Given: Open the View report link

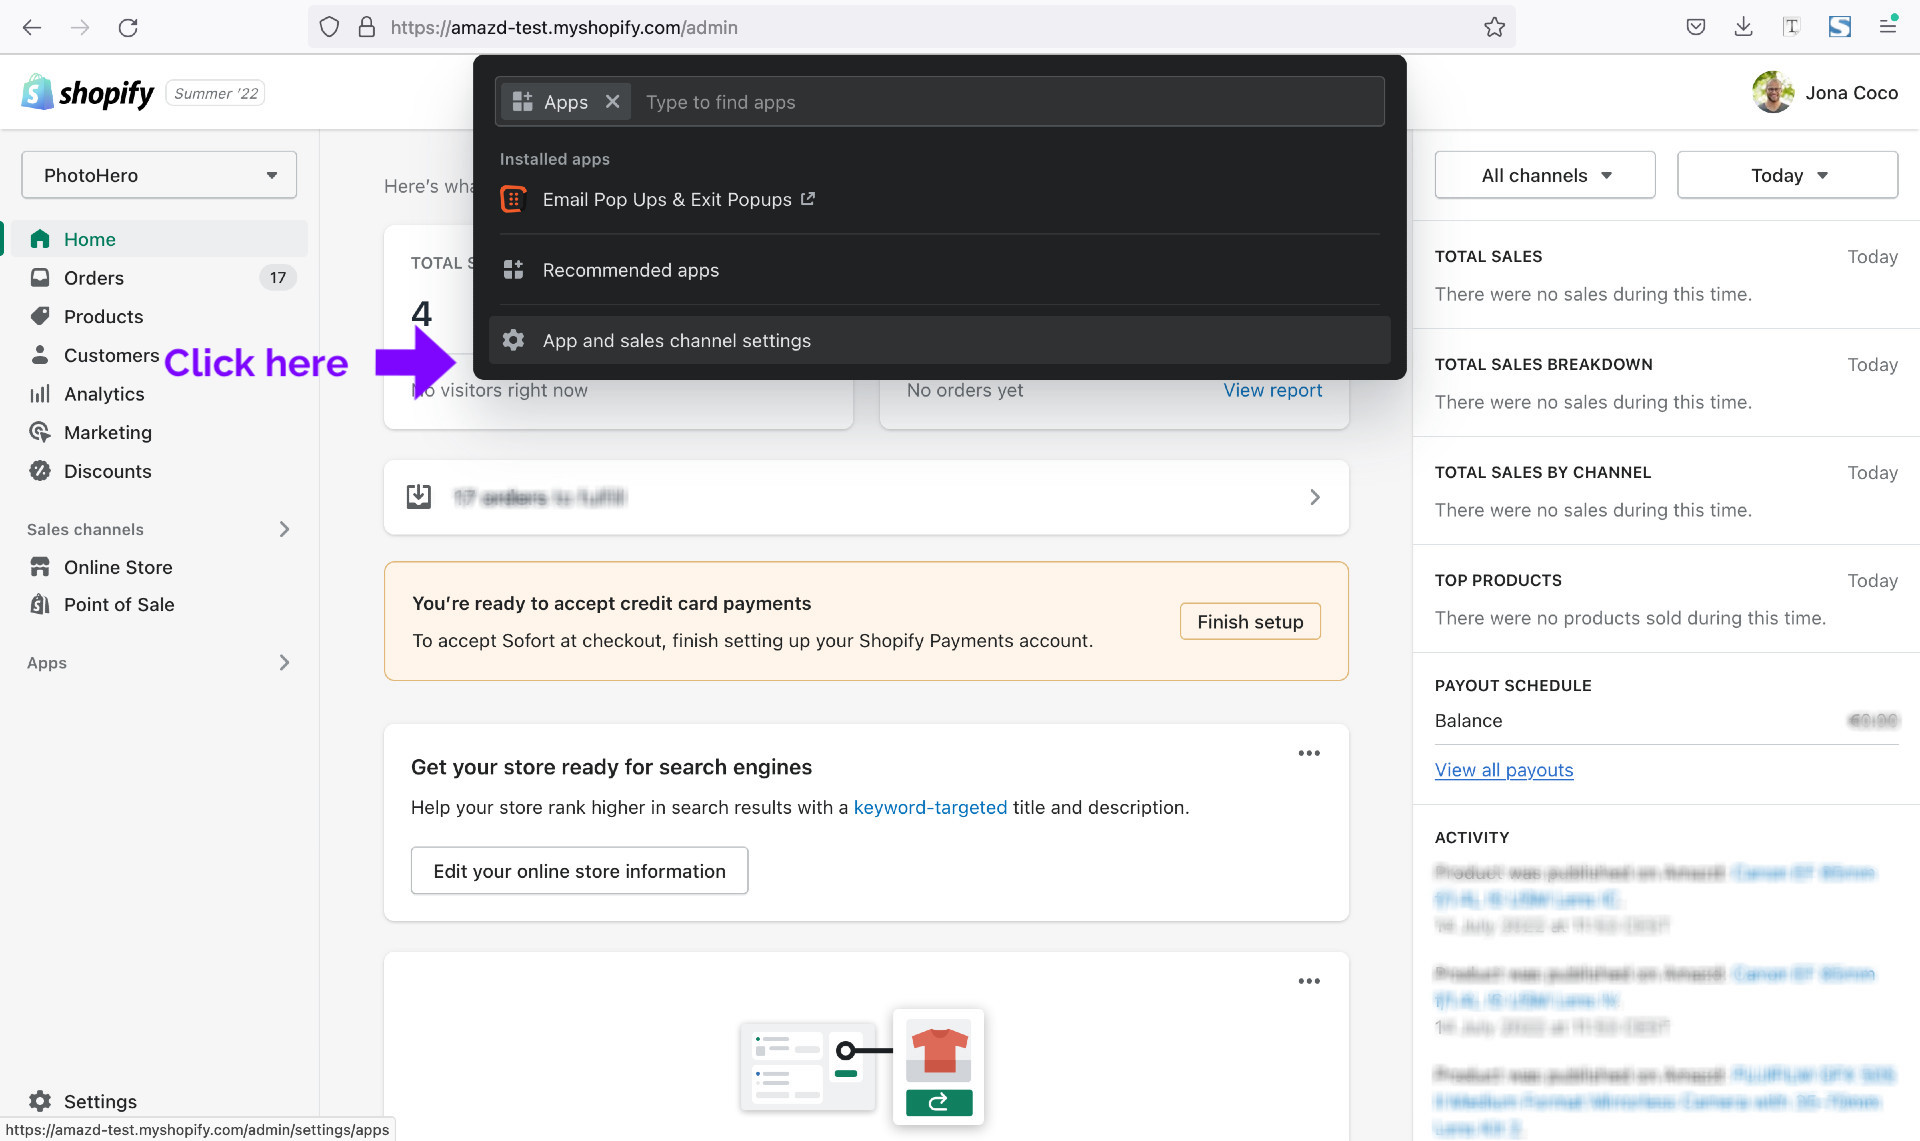Looking at the screenshot, I should pos(1272,390).
